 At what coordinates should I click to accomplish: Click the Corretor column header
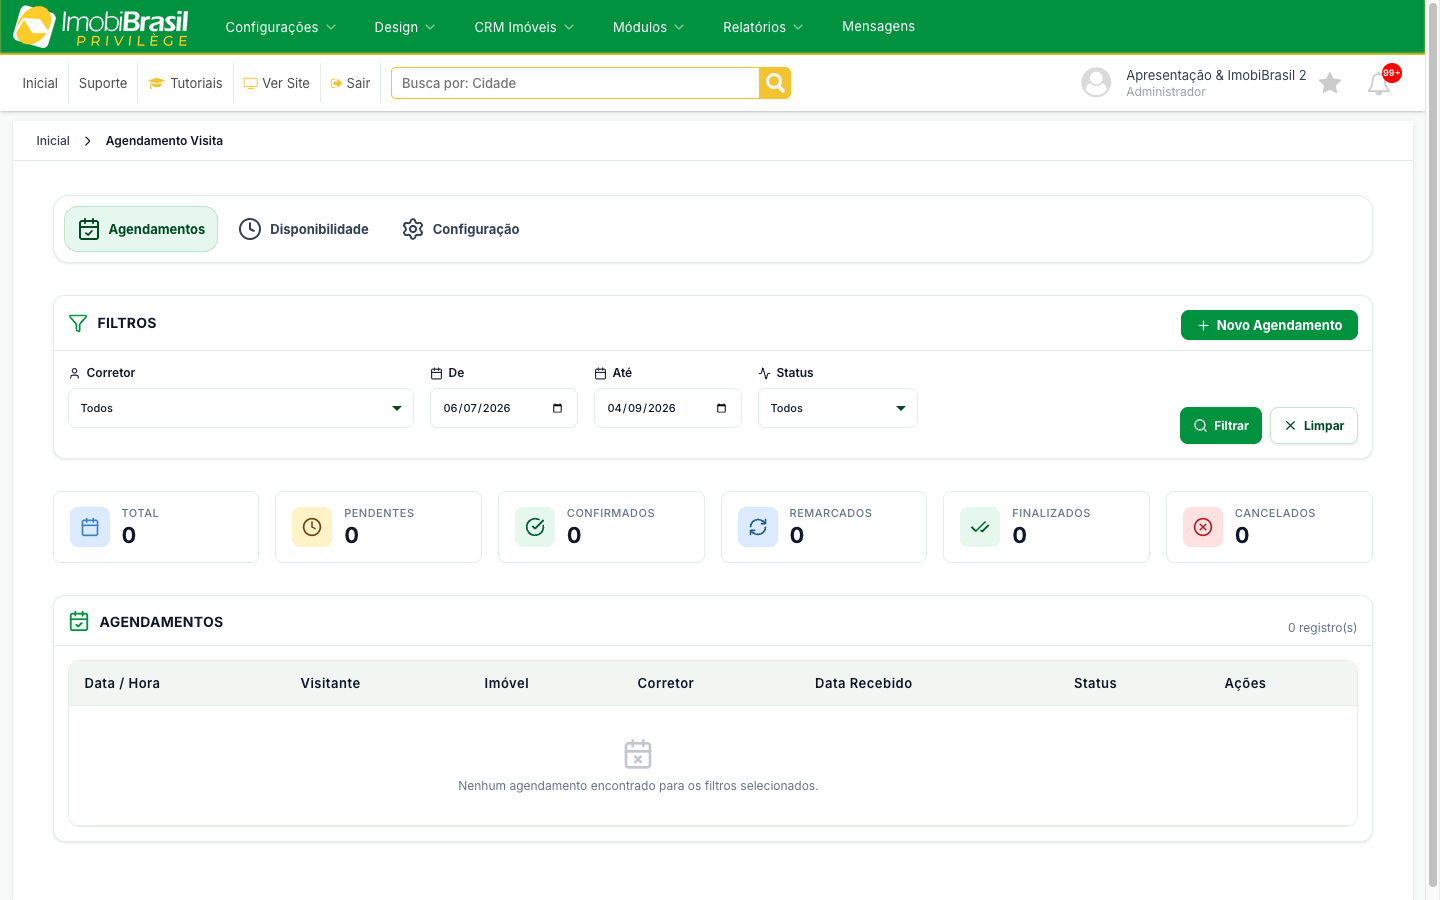click(665, 684)
